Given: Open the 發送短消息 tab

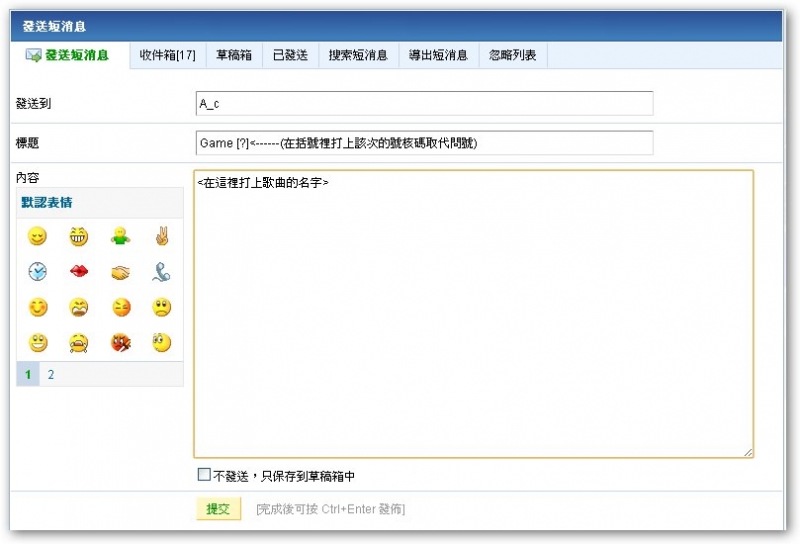Looking at the screenshot, I should [69, 55].
